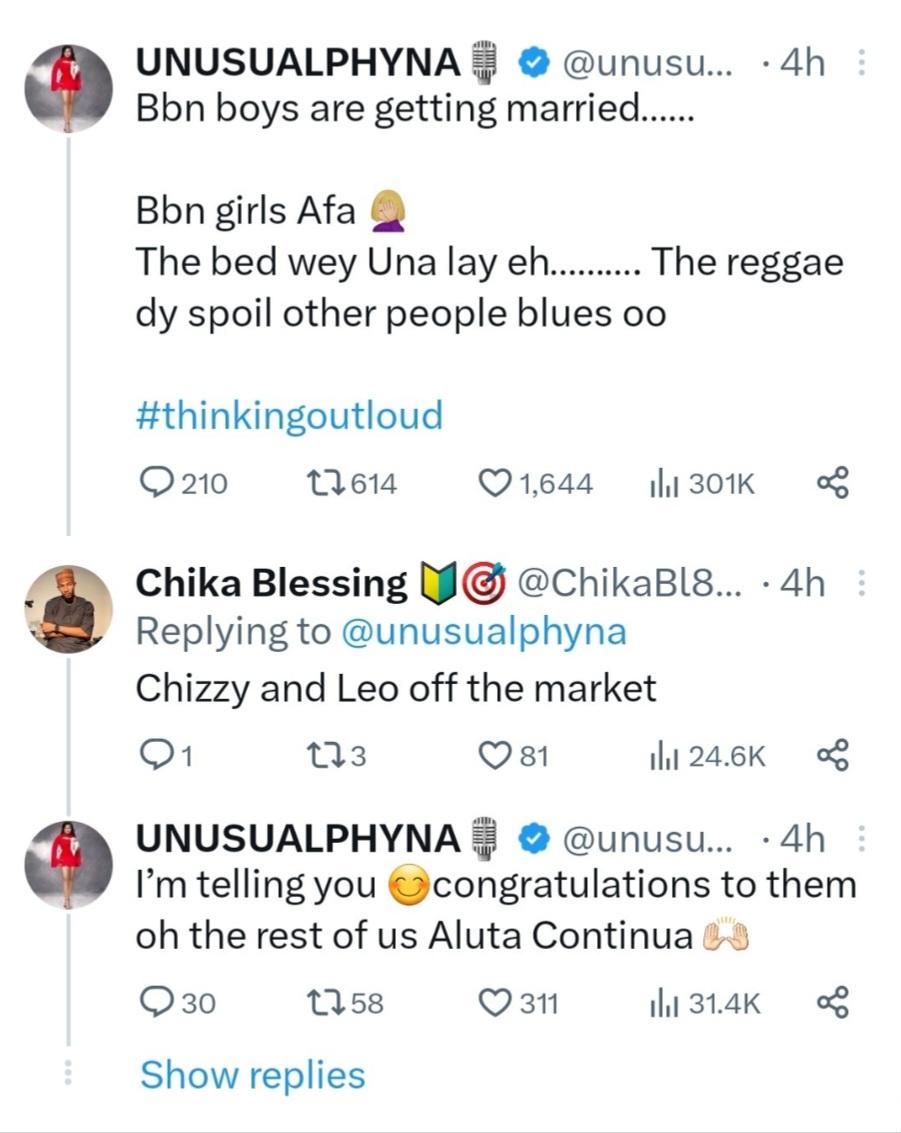Open more options on the Aluta Continua tweet
Screen dimensions: 901x1133
[x=861, y=840]
